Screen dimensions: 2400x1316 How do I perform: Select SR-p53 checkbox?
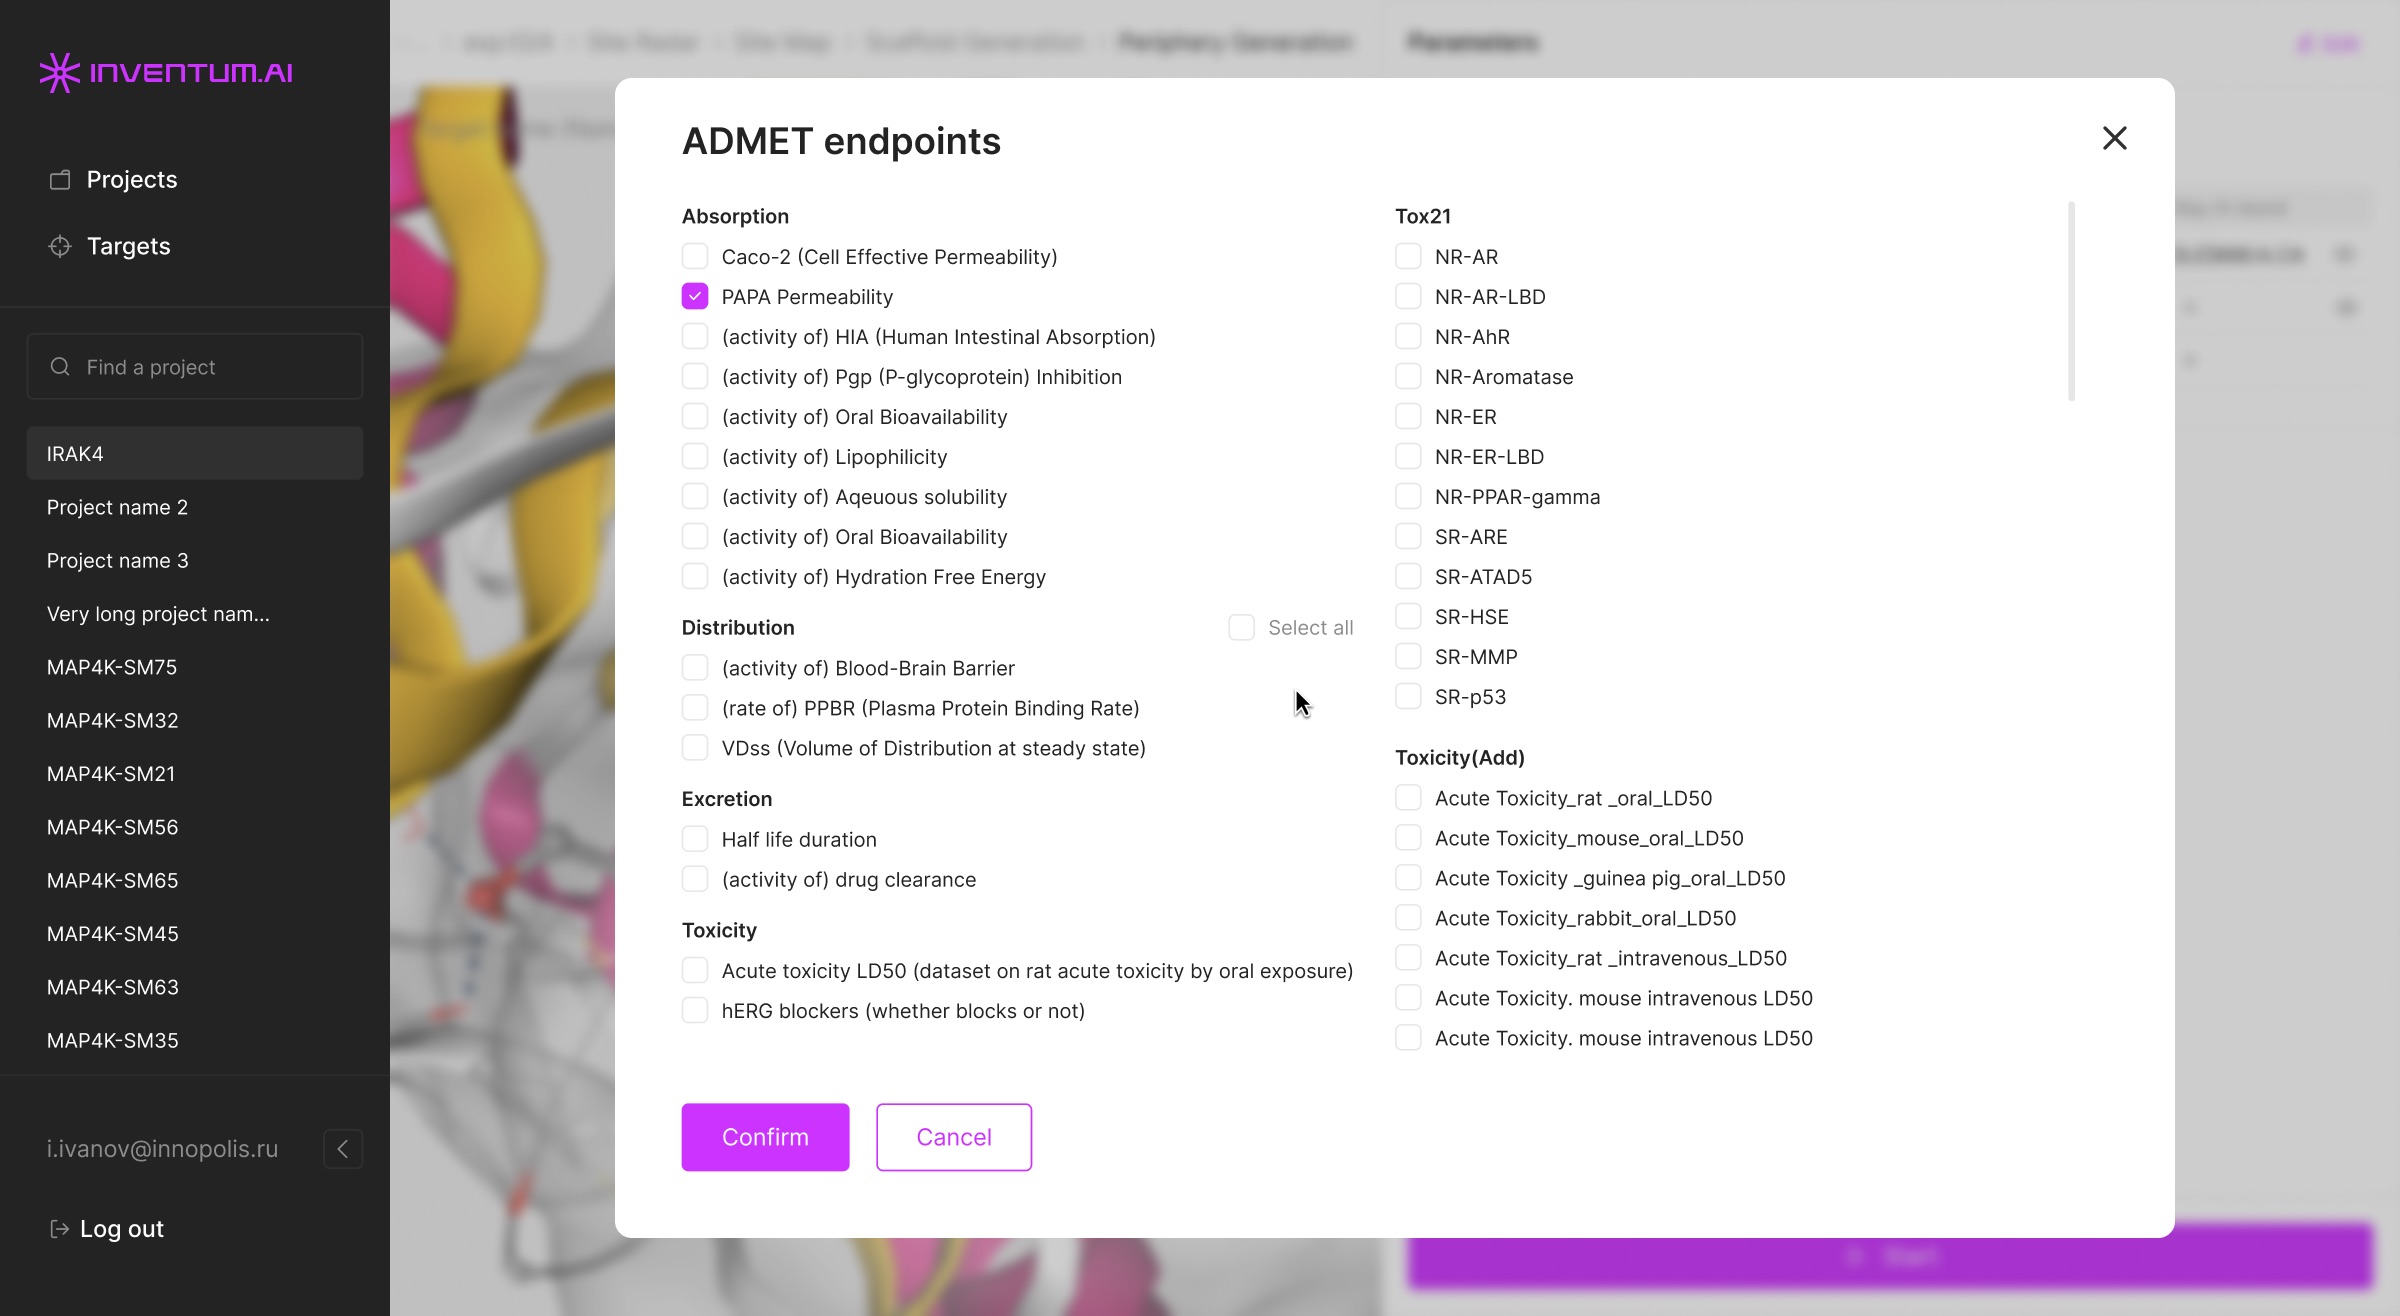1408,697
